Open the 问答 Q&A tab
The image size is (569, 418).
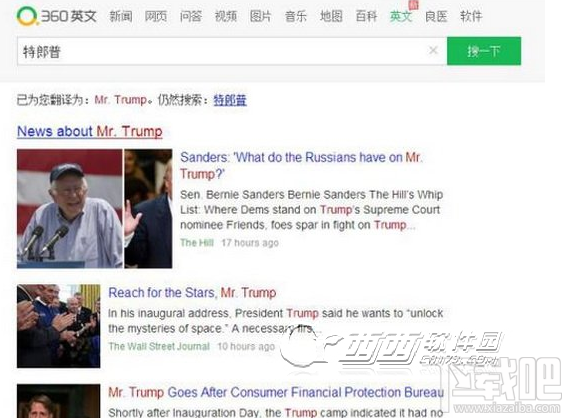(x=191, y=16)
